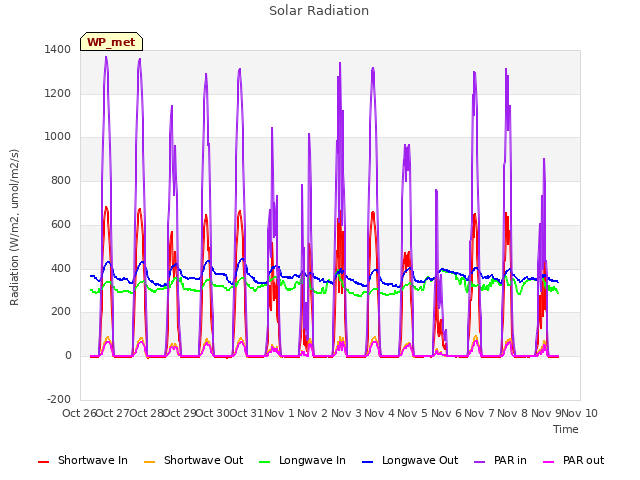
Task: Click the Nov 2 x-axis date label
Action: pyautogui.click(x=312, y=413)
